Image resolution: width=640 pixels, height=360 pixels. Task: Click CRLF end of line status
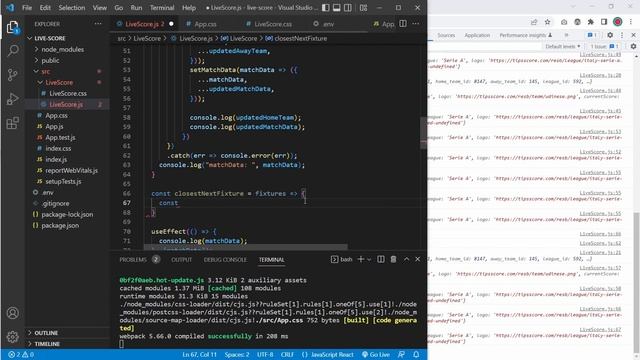click(287, 355)
